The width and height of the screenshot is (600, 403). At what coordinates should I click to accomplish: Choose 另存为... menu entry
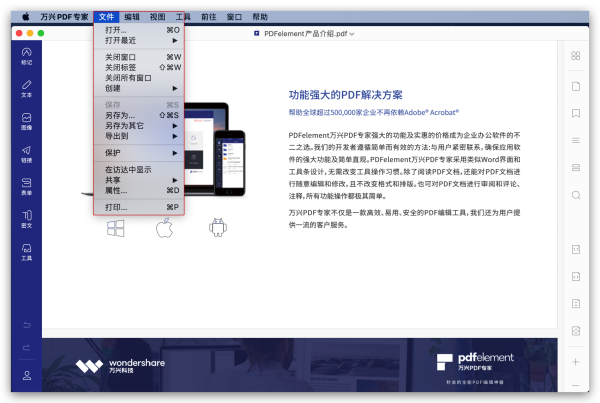click(x=139, y=115)
